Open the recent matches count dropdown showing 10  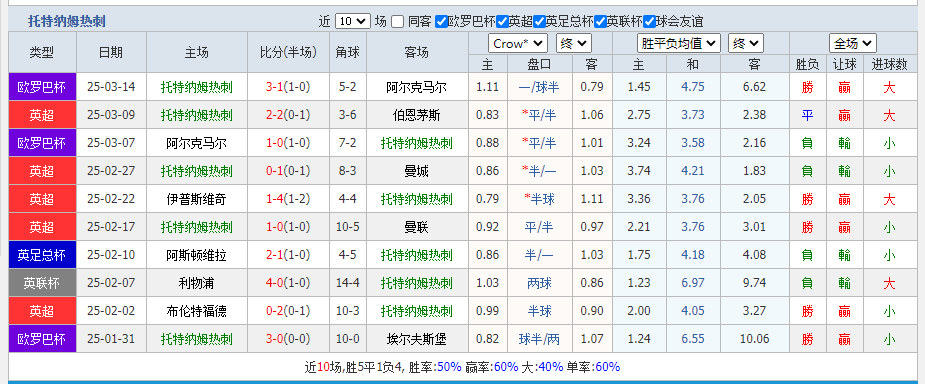[353, 22]
